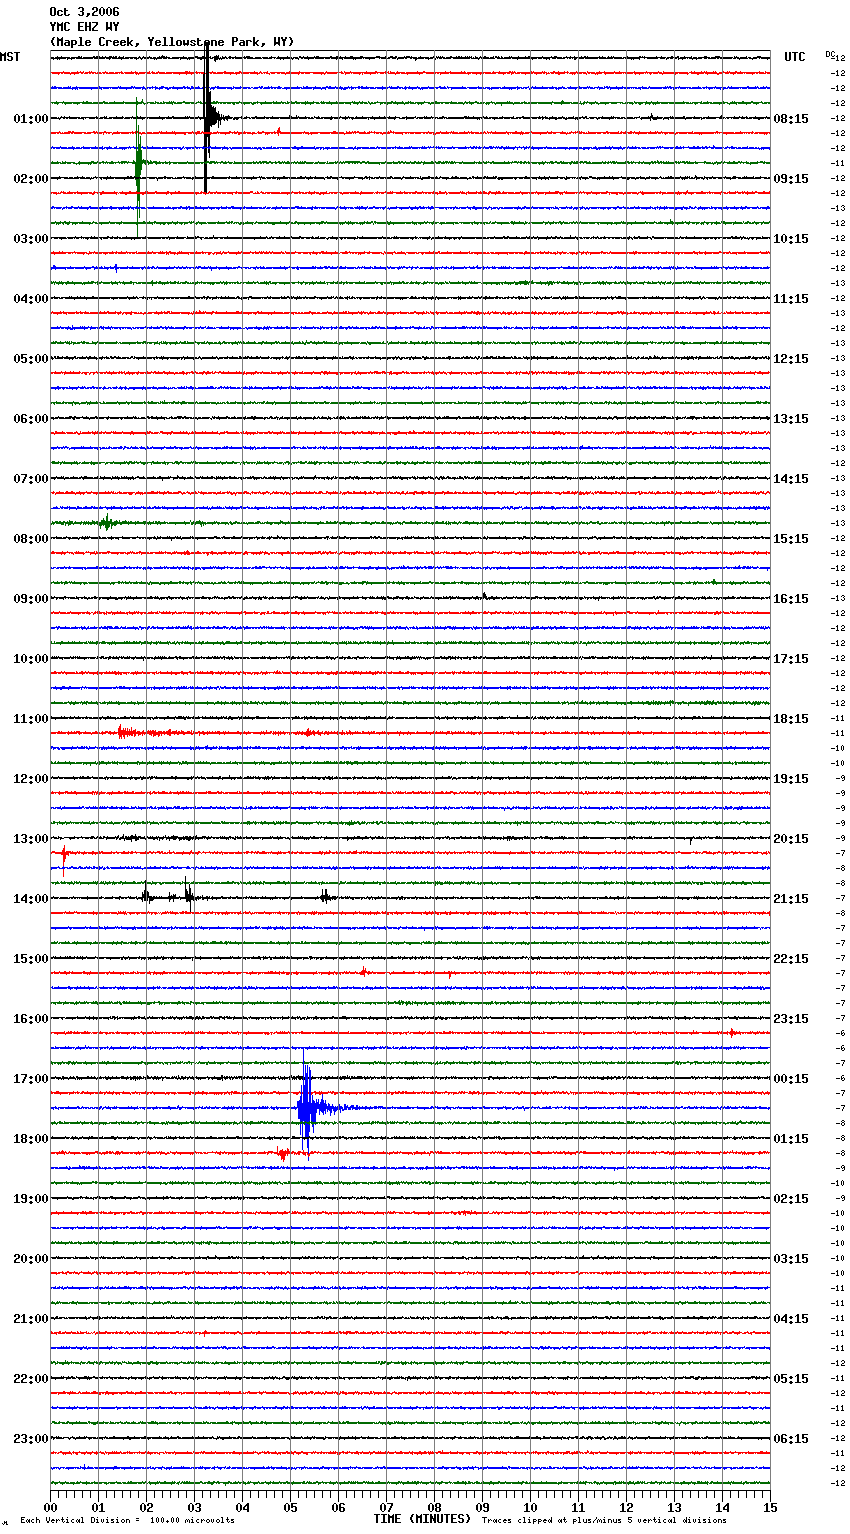
Task: Select the 14:00 MST time label
Action: coord(31,899)
